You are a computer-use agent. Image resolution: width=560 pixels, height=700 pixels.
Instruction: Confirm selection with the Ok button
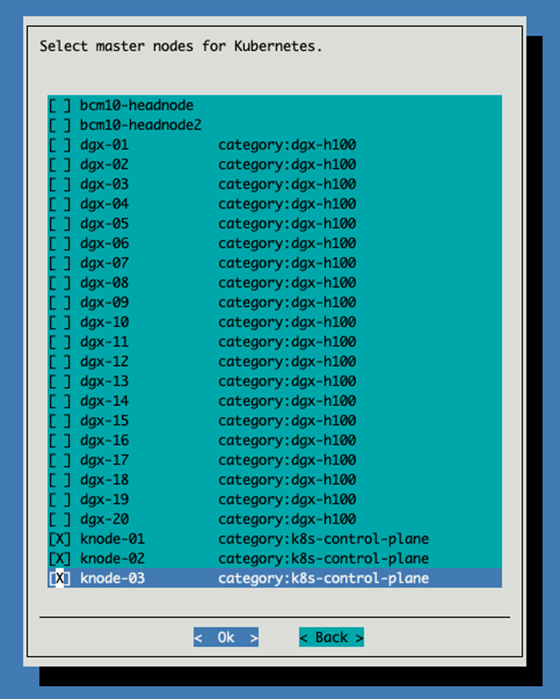pos(226,637)
